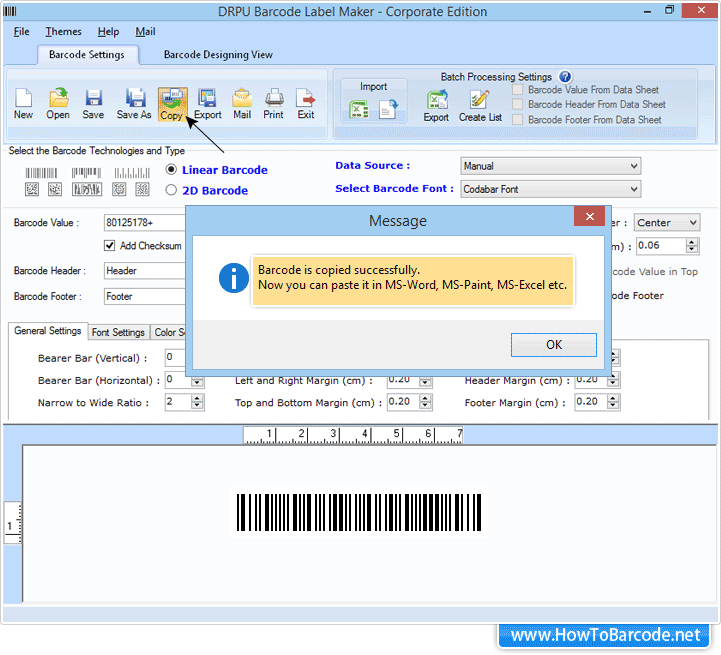Click OK in the Message dialog
The image size is (721, 655).
(554, 345)
